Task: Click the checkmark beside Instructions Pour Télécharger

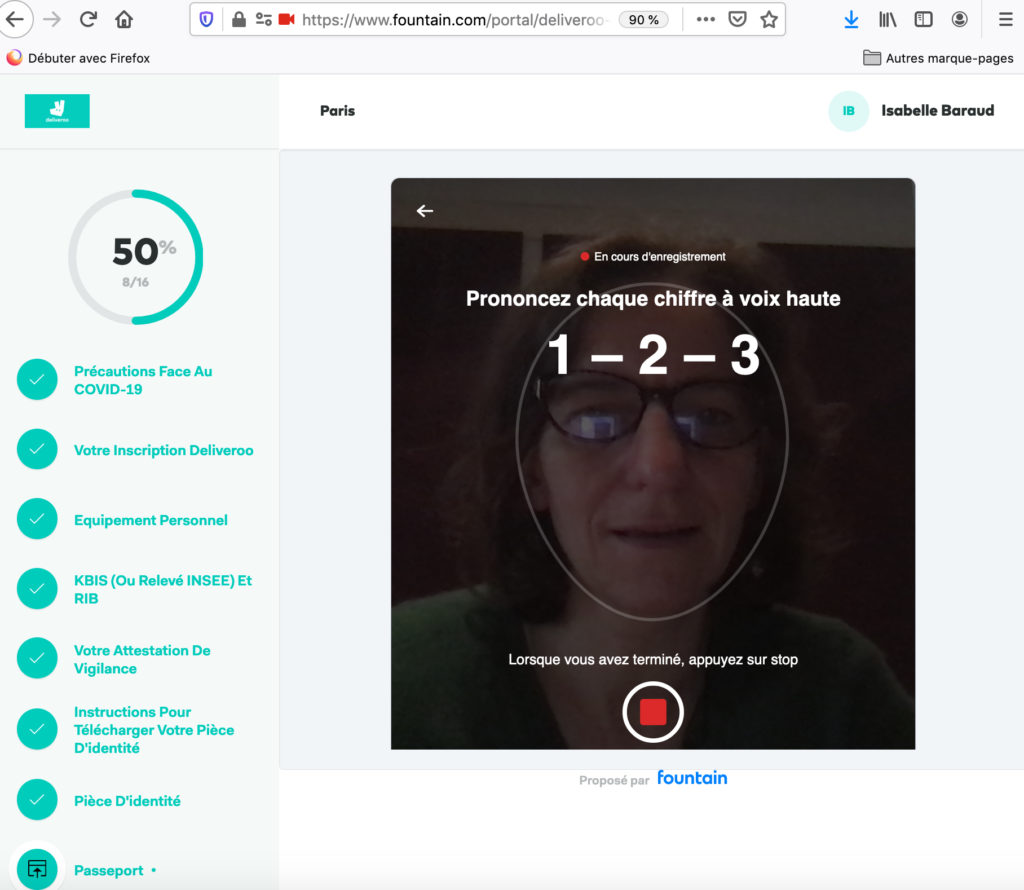Action: click(37, 729)
